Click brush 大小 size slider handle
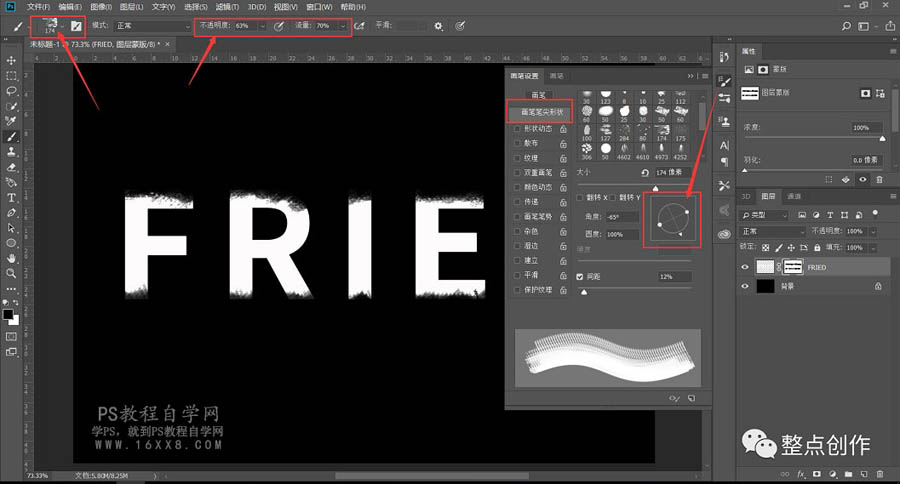The width and height of the screenshot is (900, 484). [655, 188]
